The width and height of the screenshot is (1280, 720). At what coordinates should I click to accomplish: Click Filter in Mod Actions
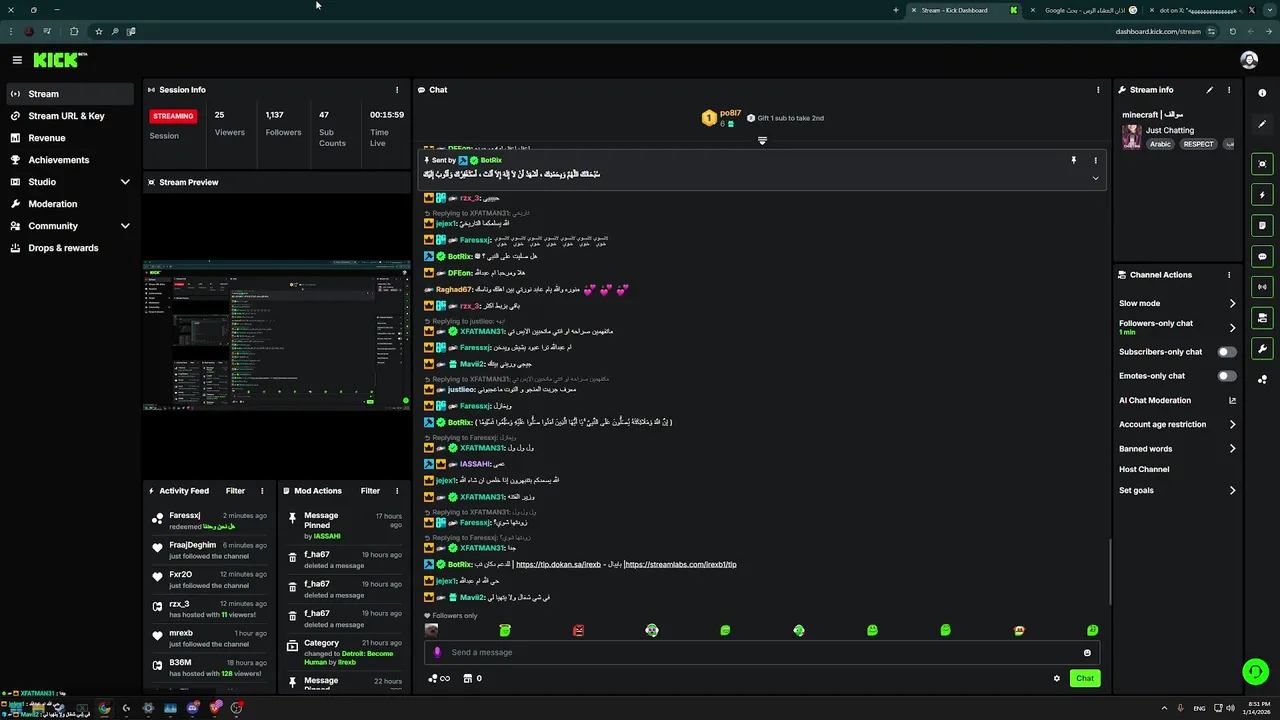[370, 491]
